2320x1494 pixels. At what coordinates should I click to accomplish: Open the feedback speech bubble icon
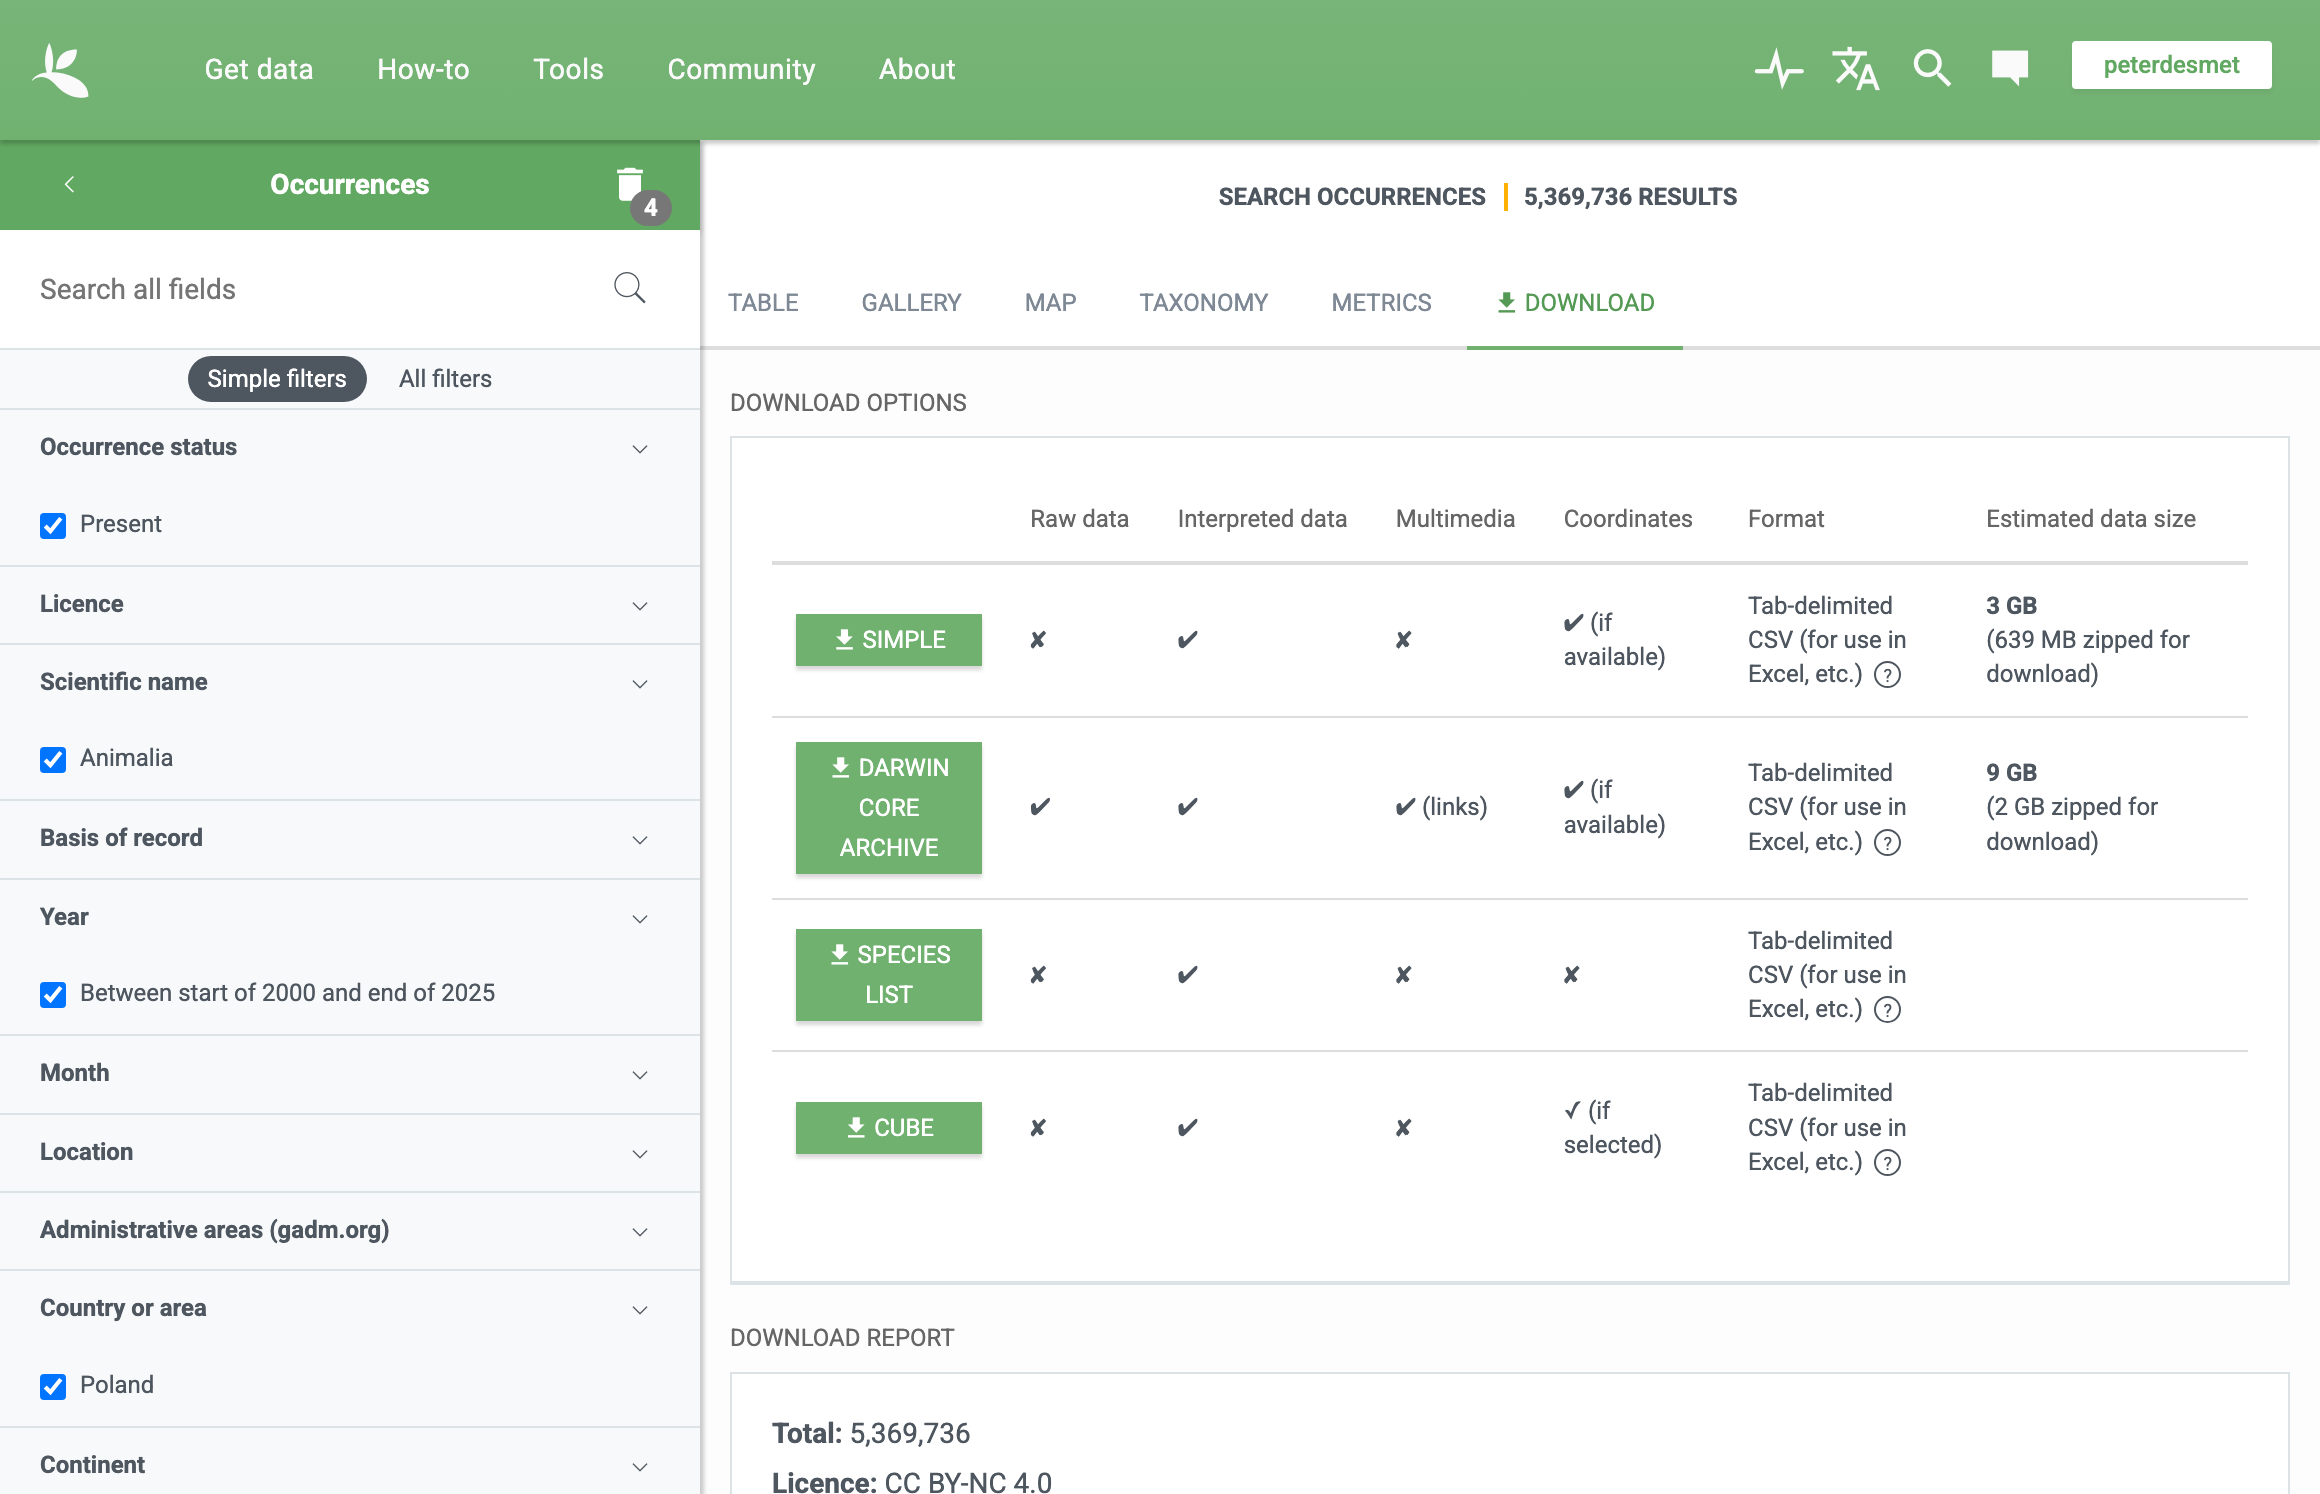pos(2009,68)
